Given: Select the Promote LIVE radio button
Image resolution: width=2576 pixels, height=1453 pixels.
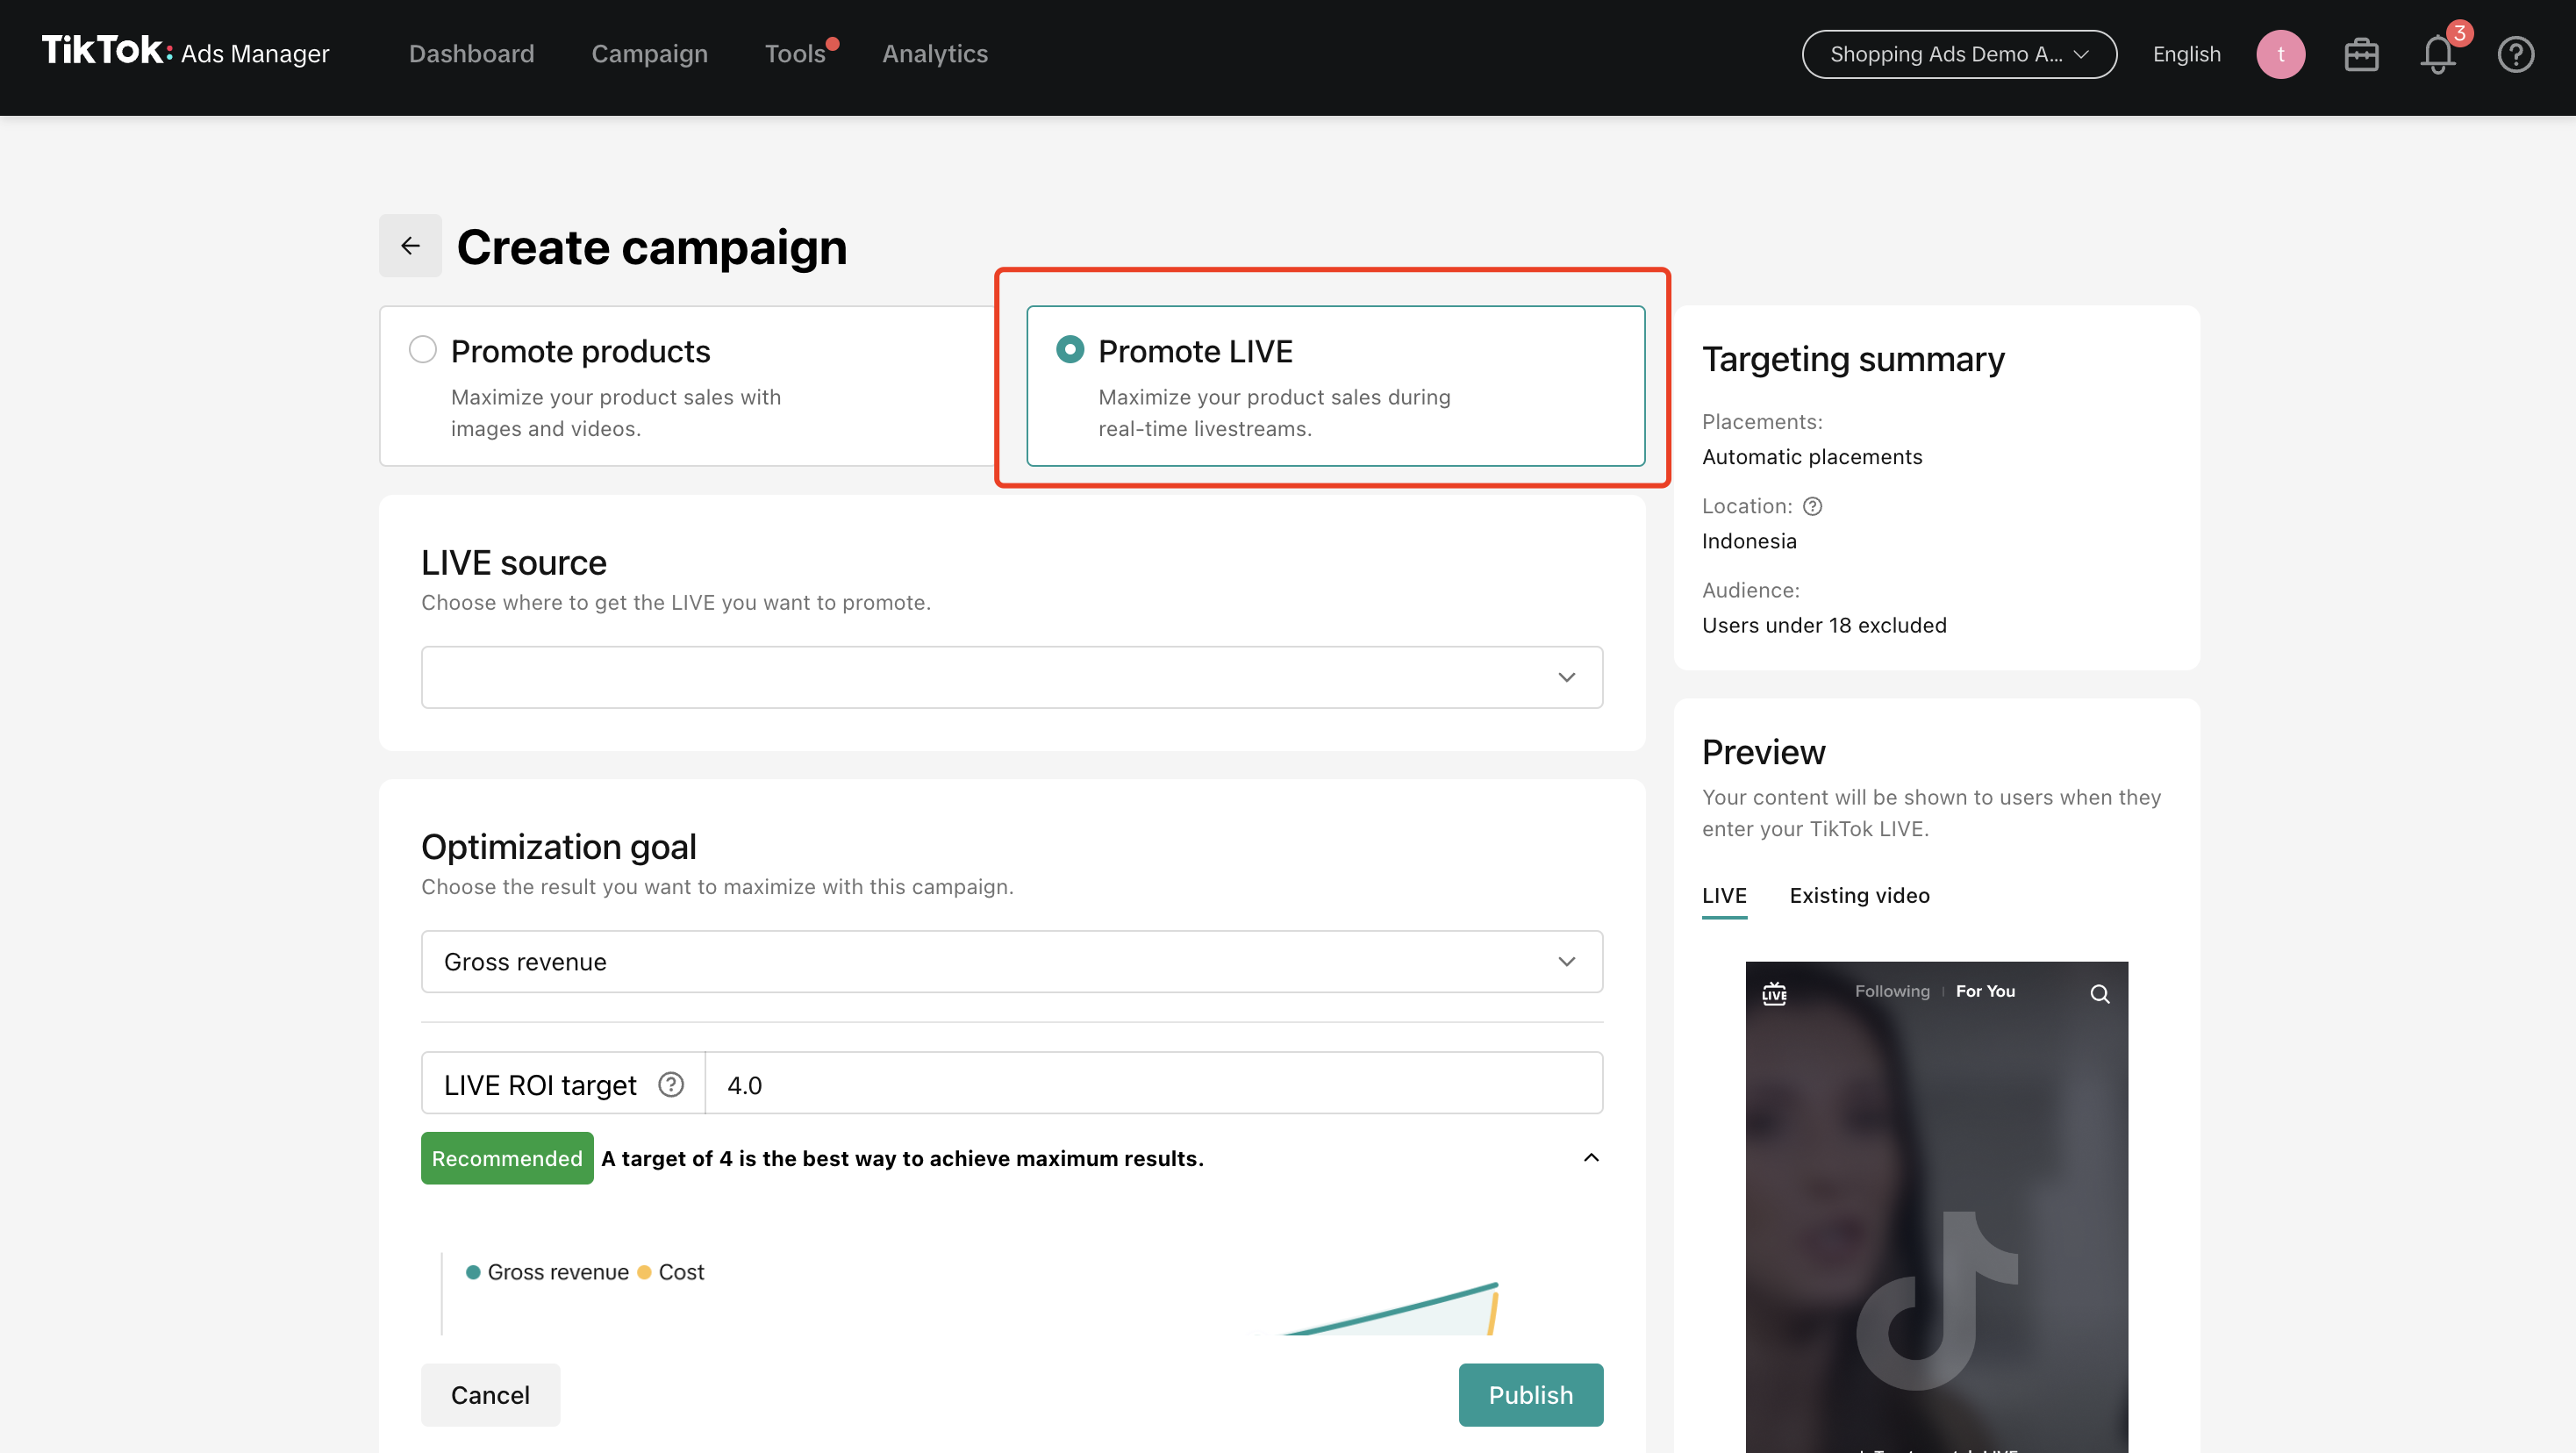Looking at the screenshot, I should tap(1070, 349).
